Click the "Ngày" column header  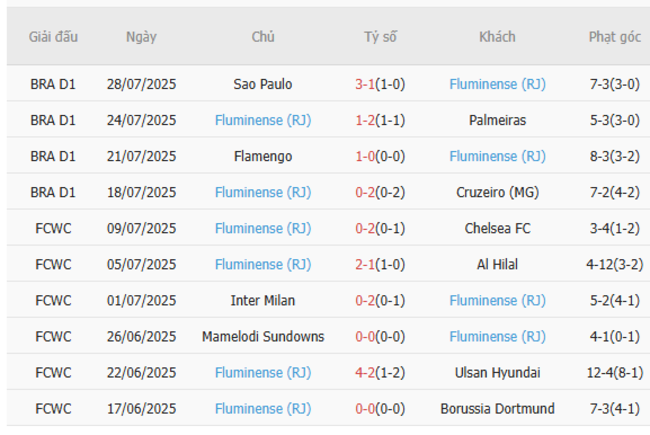tap(141, 37)
